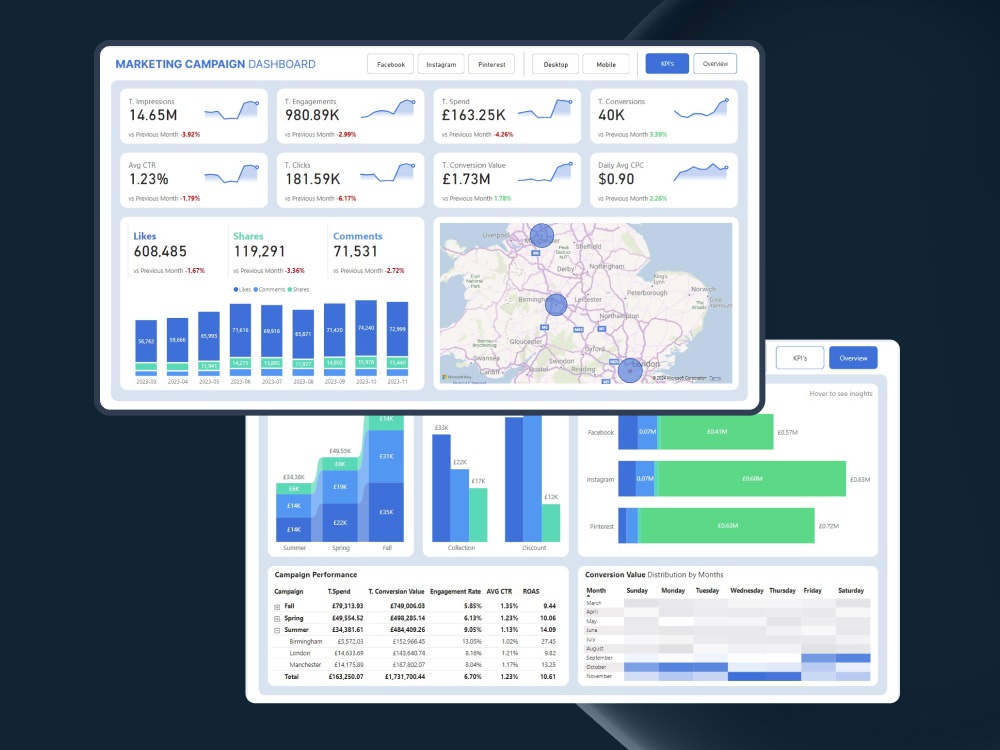Select the T. Impressions sparkline chart
Viewport: 1000px width, 750px height.
point(232,110)
